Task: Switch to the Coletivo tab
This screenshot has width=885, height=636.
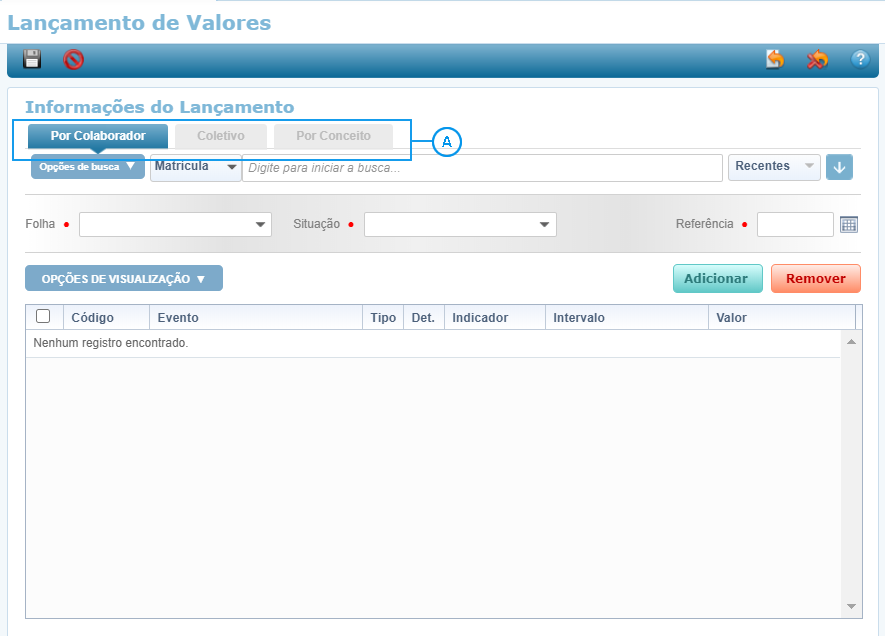Action: [220, 136]
